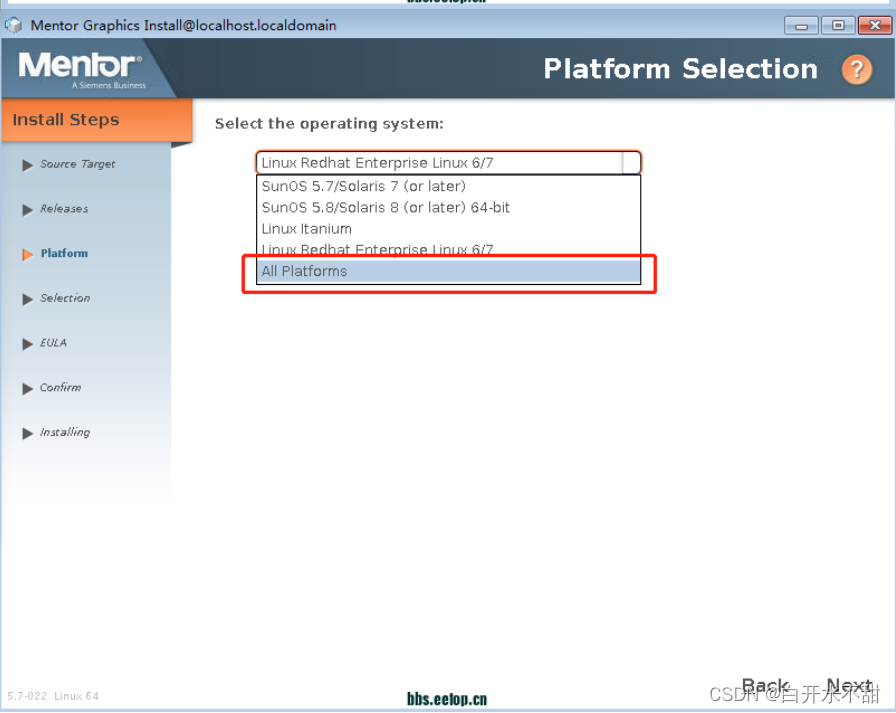Close the Mentor Graphics Install window

point(874,26)
